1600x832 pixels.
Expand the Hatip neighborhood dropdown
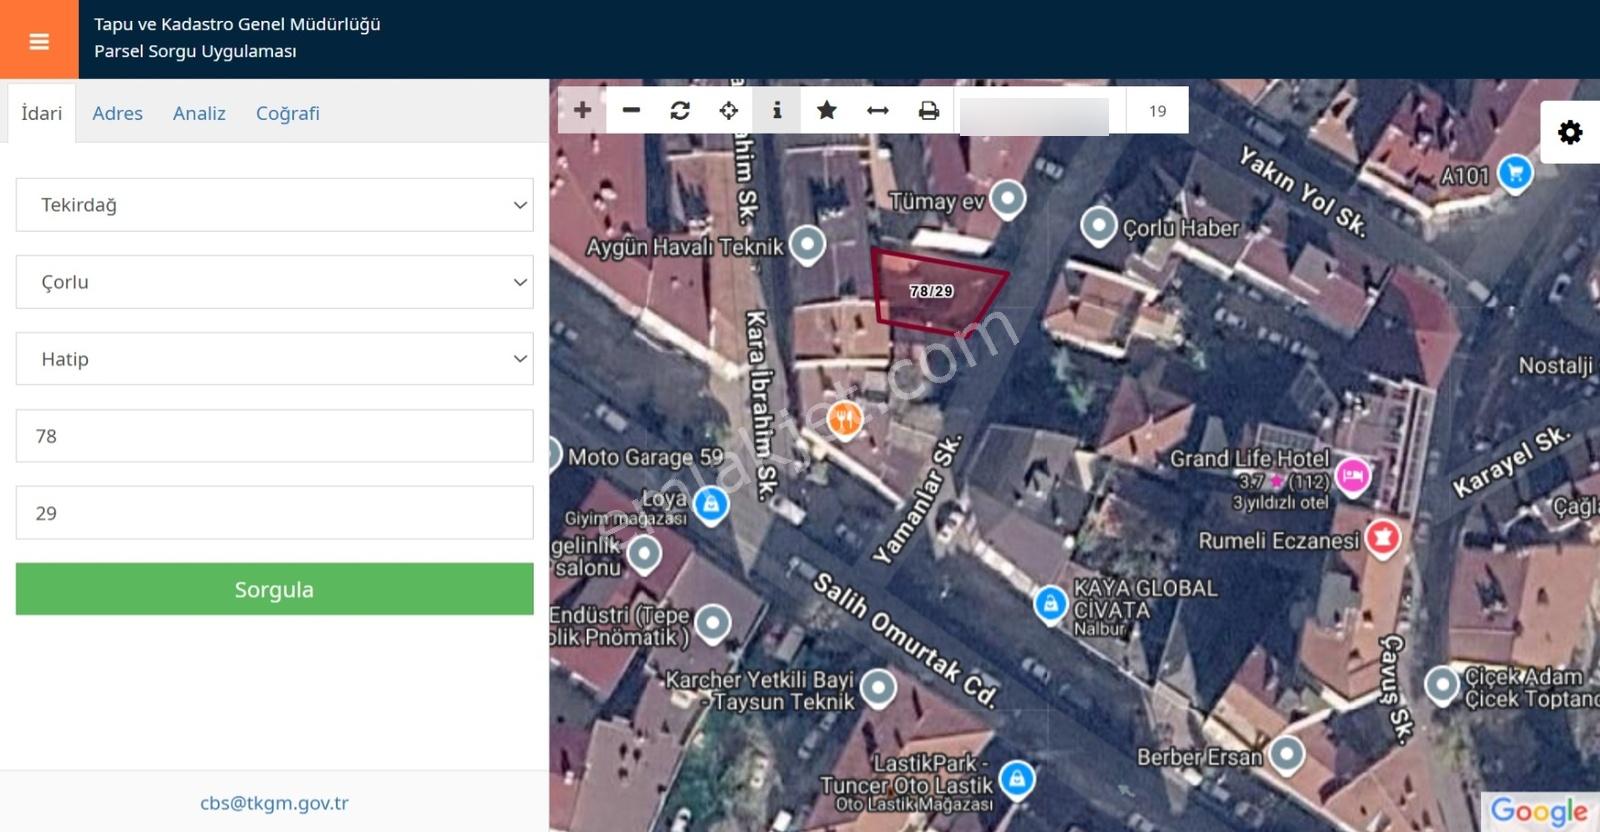click(274, 359)
